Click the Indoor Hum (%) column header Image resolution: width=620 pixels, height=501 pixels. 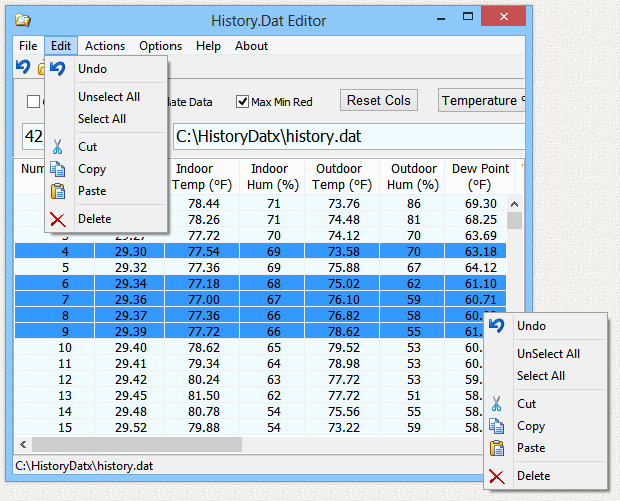click(x=272, y=177)
